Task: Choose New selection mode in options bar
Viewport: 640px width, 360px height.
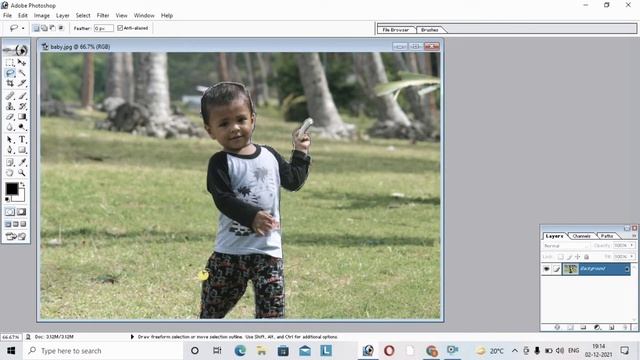Action: [36, 28]
